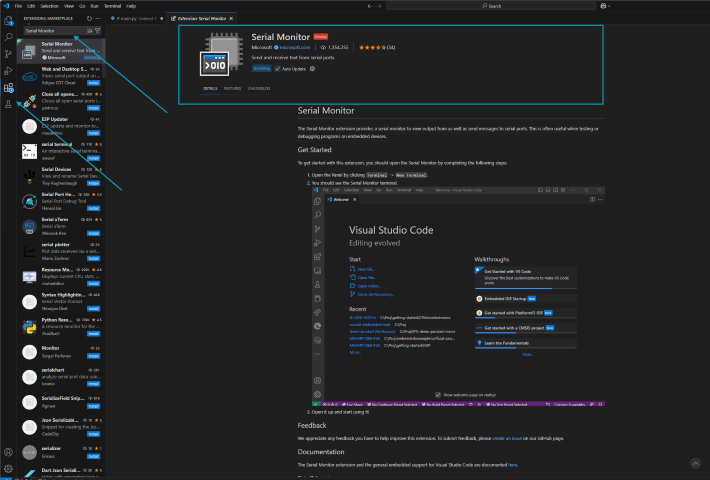Select the Syntax Highlighting extension entry
Image resolution: width=710 pixels, height=480 pixels.
[x=61, y=302]
